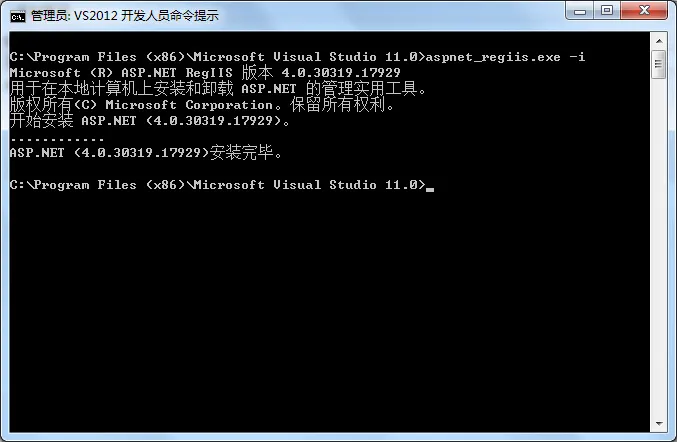
Task: Click the empty scrollbar track below the thumb
Action: point(659,247)
